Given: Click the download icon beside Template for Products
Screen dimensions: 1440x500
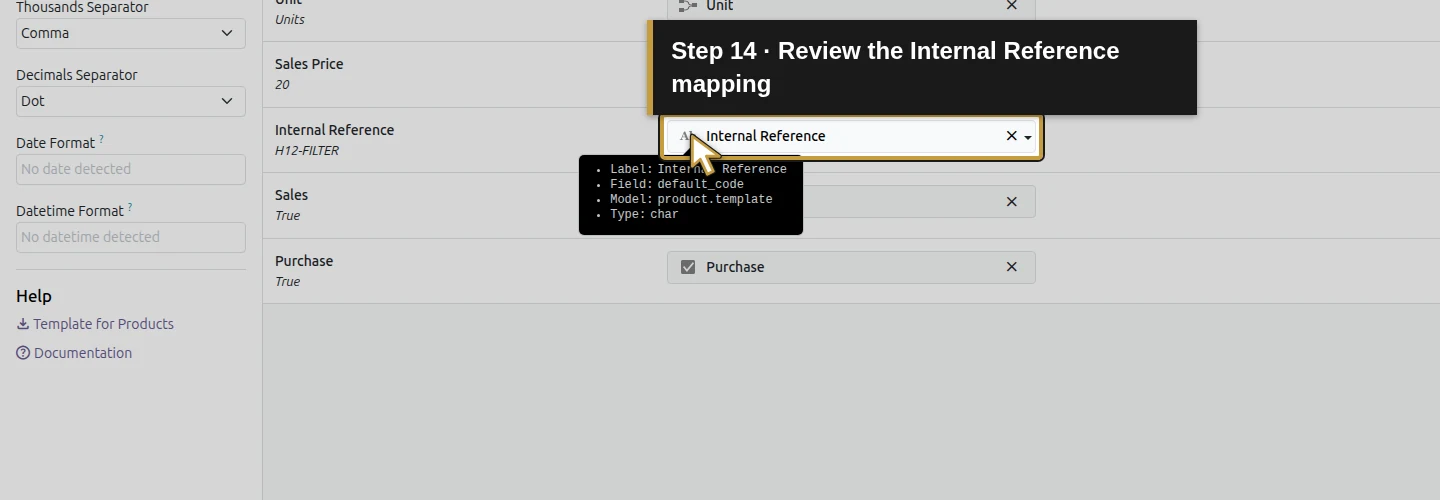Looking at the screenshot, I should pyautogui.click(x=23, y=324).
